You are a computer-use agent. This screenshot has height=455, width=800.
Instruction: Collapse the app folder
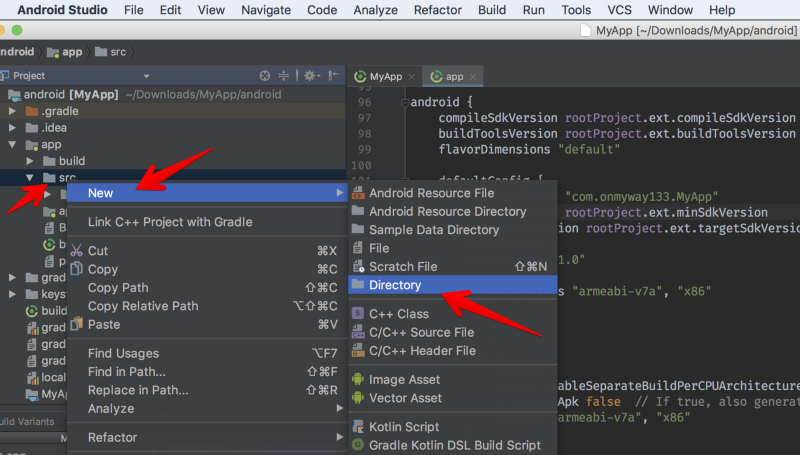(12, 145)
